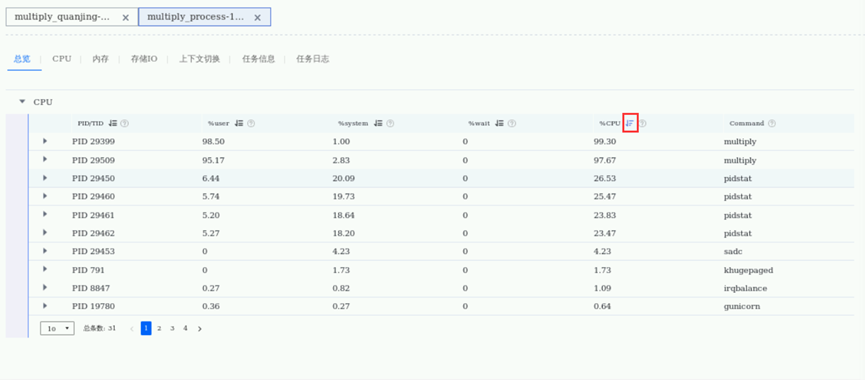Sort table by PID/TID column
Screen dimensions: 865x380
pos(113,124)
